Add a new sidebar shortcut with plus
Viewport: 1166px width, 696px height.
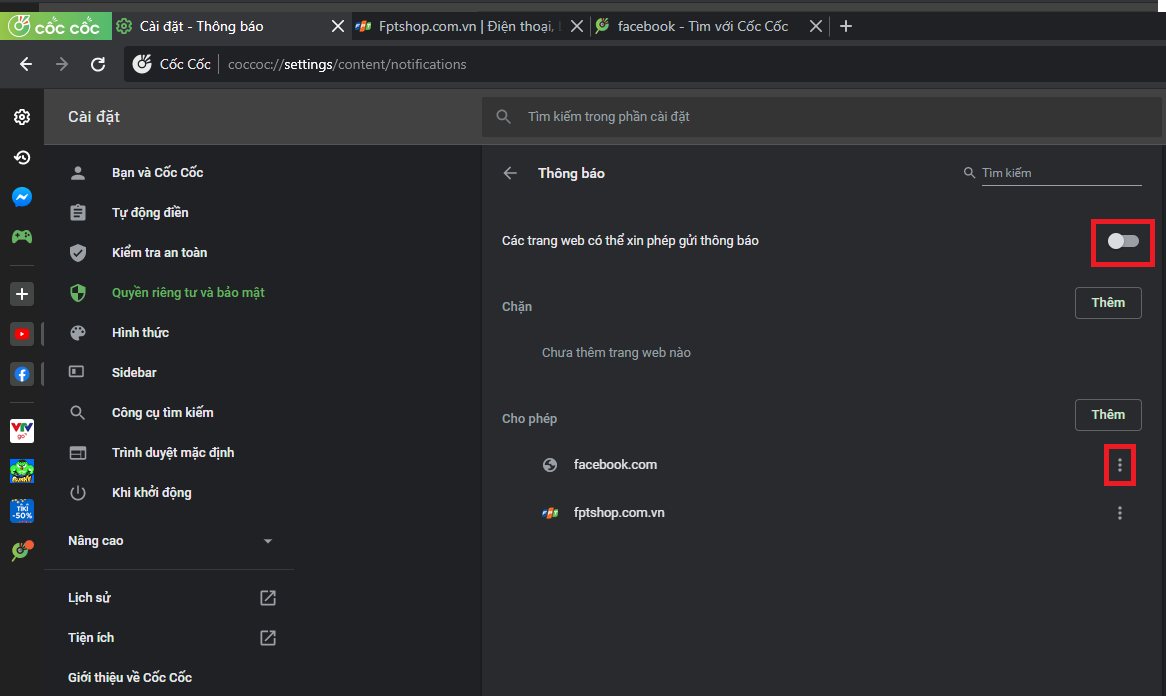click(22, 294)
